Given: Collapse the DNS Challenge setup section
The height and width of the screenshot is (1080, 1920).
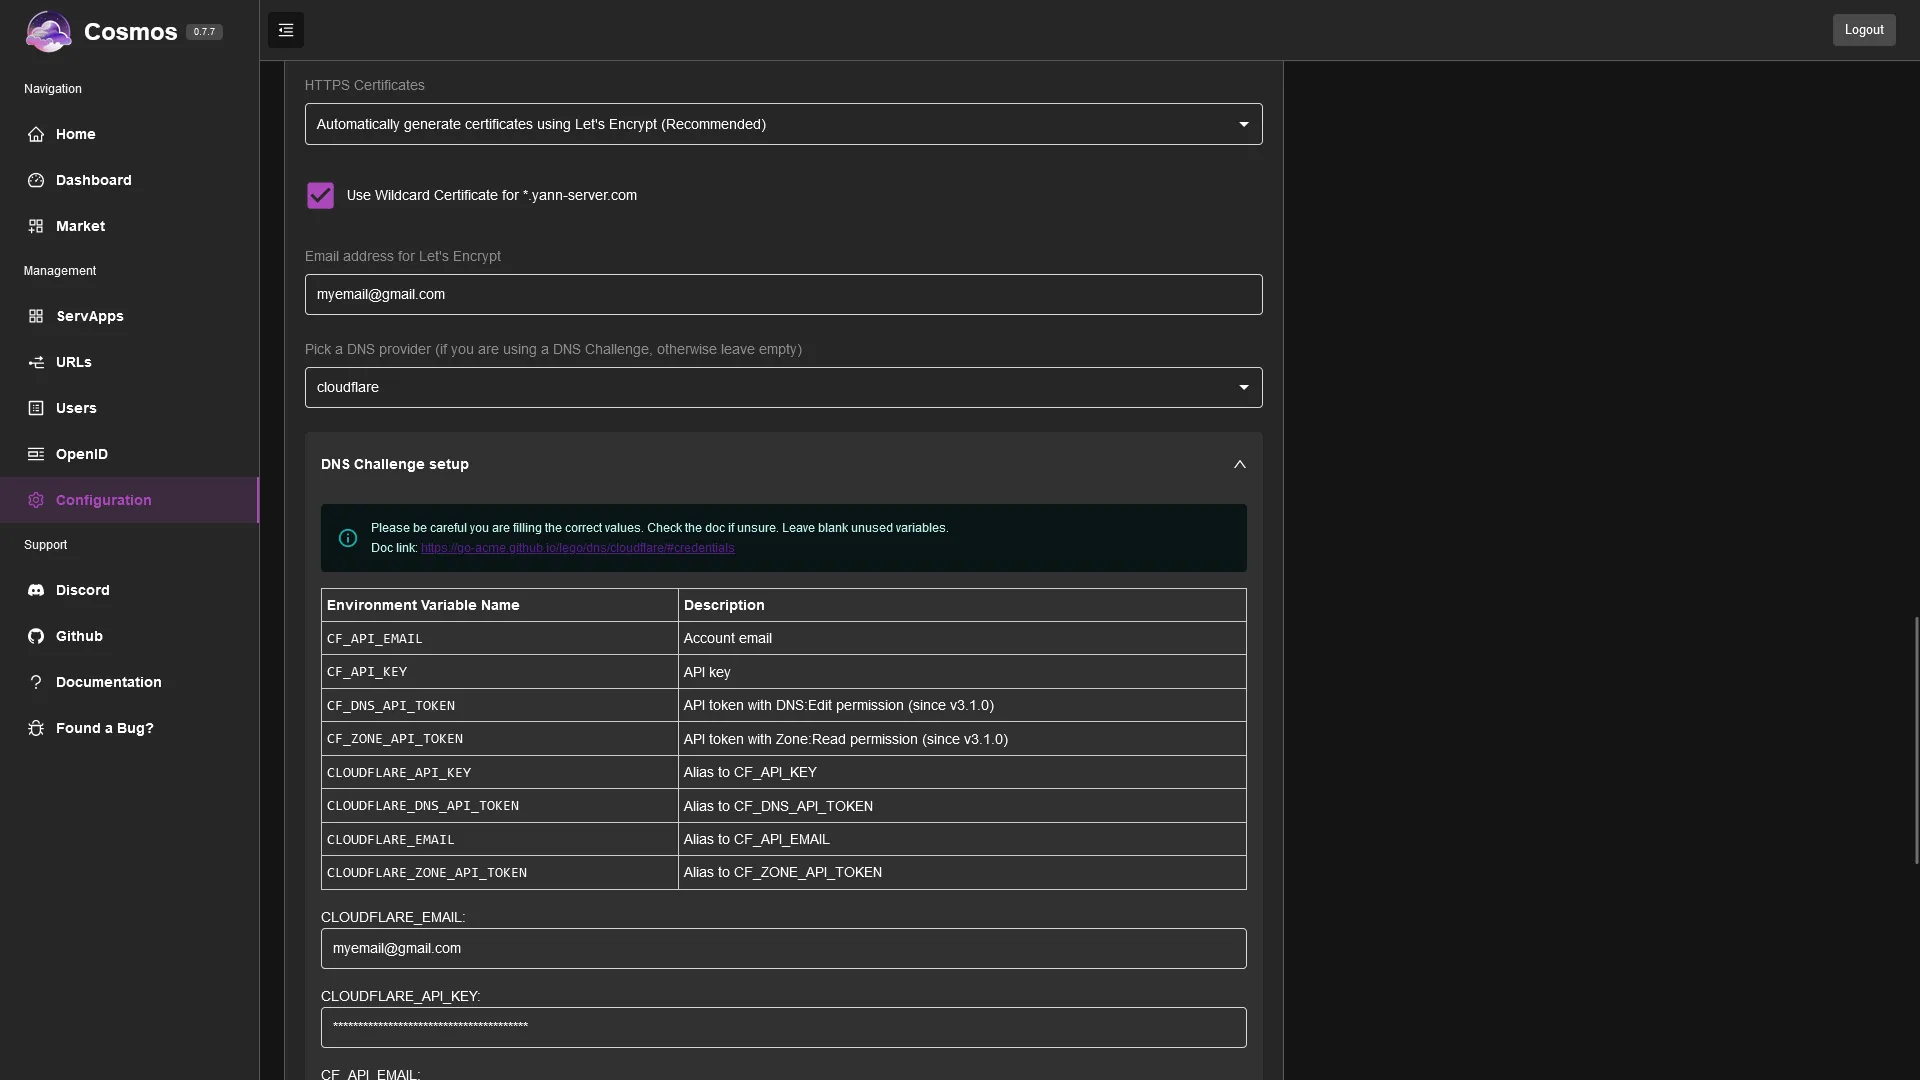Looking at the screenshot, I should (783, 464).
